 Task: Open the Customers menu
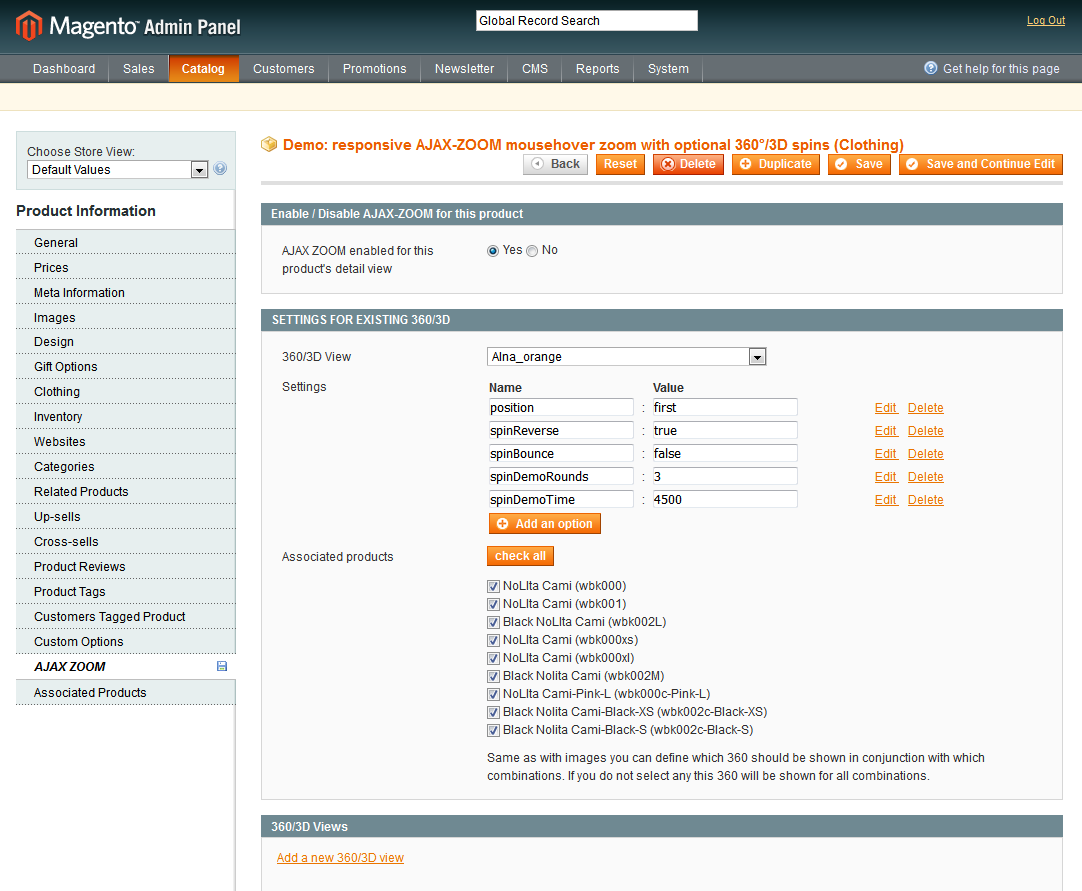pyautogui.click(x=284, y=68)
